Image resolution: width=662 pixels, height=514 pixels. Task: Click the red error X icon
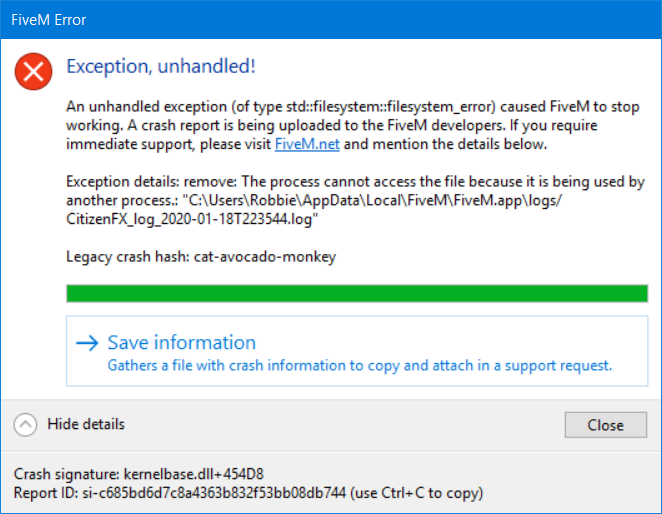coord(34,70)
